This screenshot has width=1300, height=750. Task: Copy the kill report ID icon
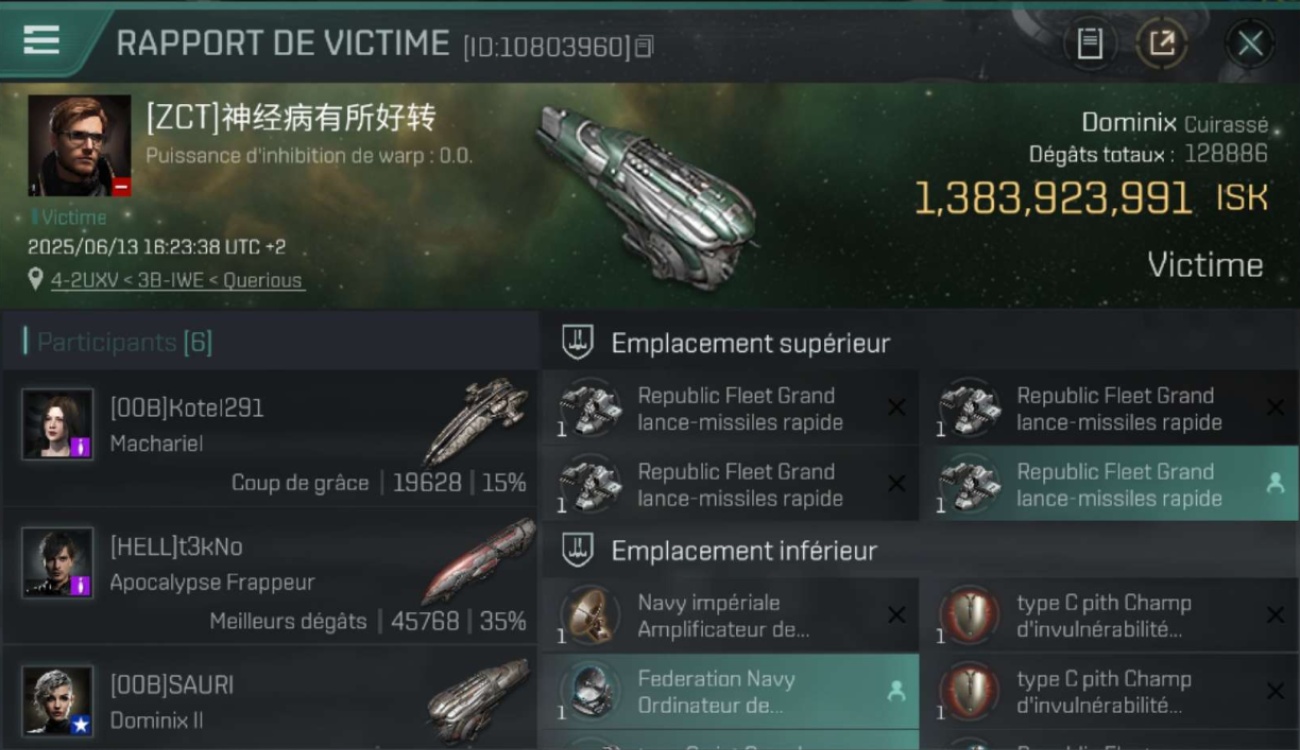pyautogui.click(x=645, y=46)
